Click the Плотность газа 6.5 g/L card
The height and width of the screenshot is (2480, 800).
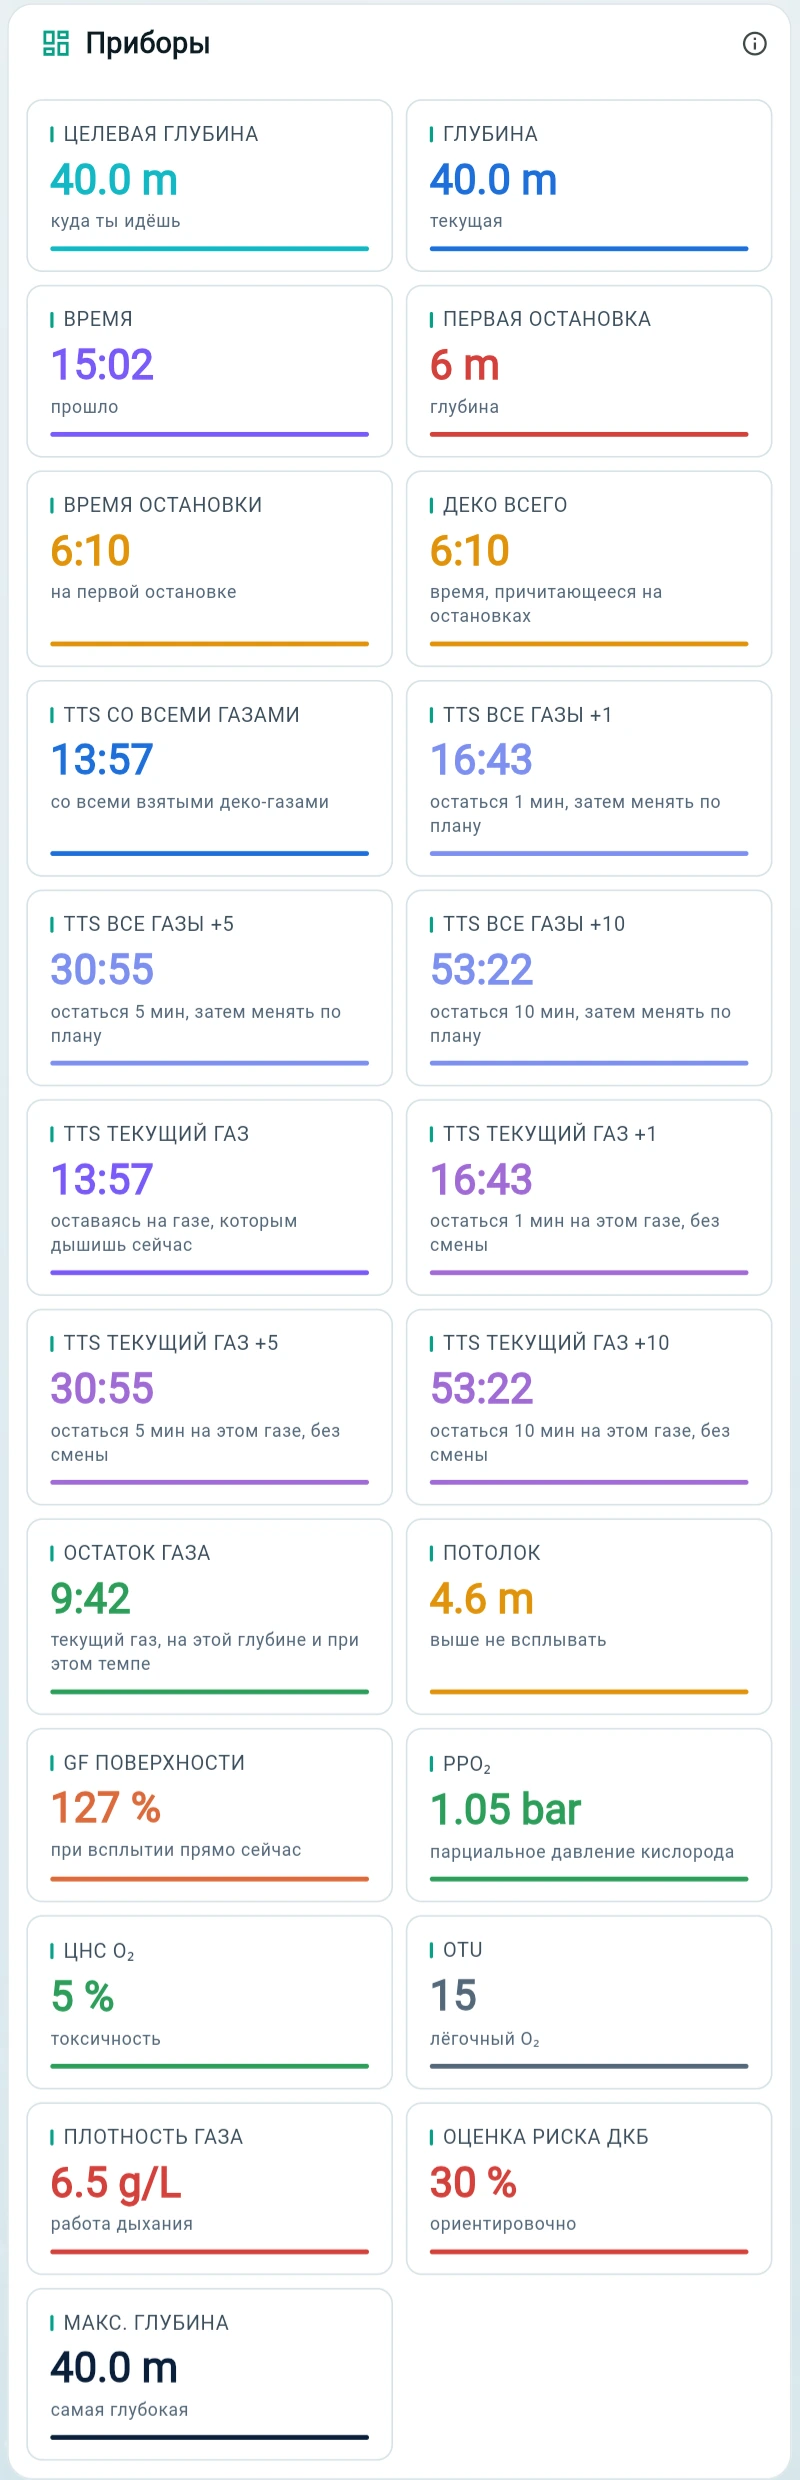[210, 2189]
